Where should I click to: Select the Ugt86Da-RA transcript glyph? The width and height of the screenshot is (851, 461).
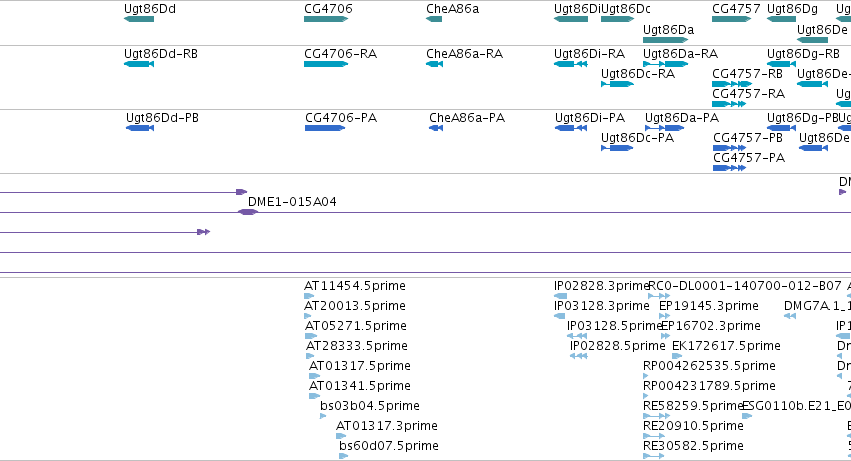665,64
